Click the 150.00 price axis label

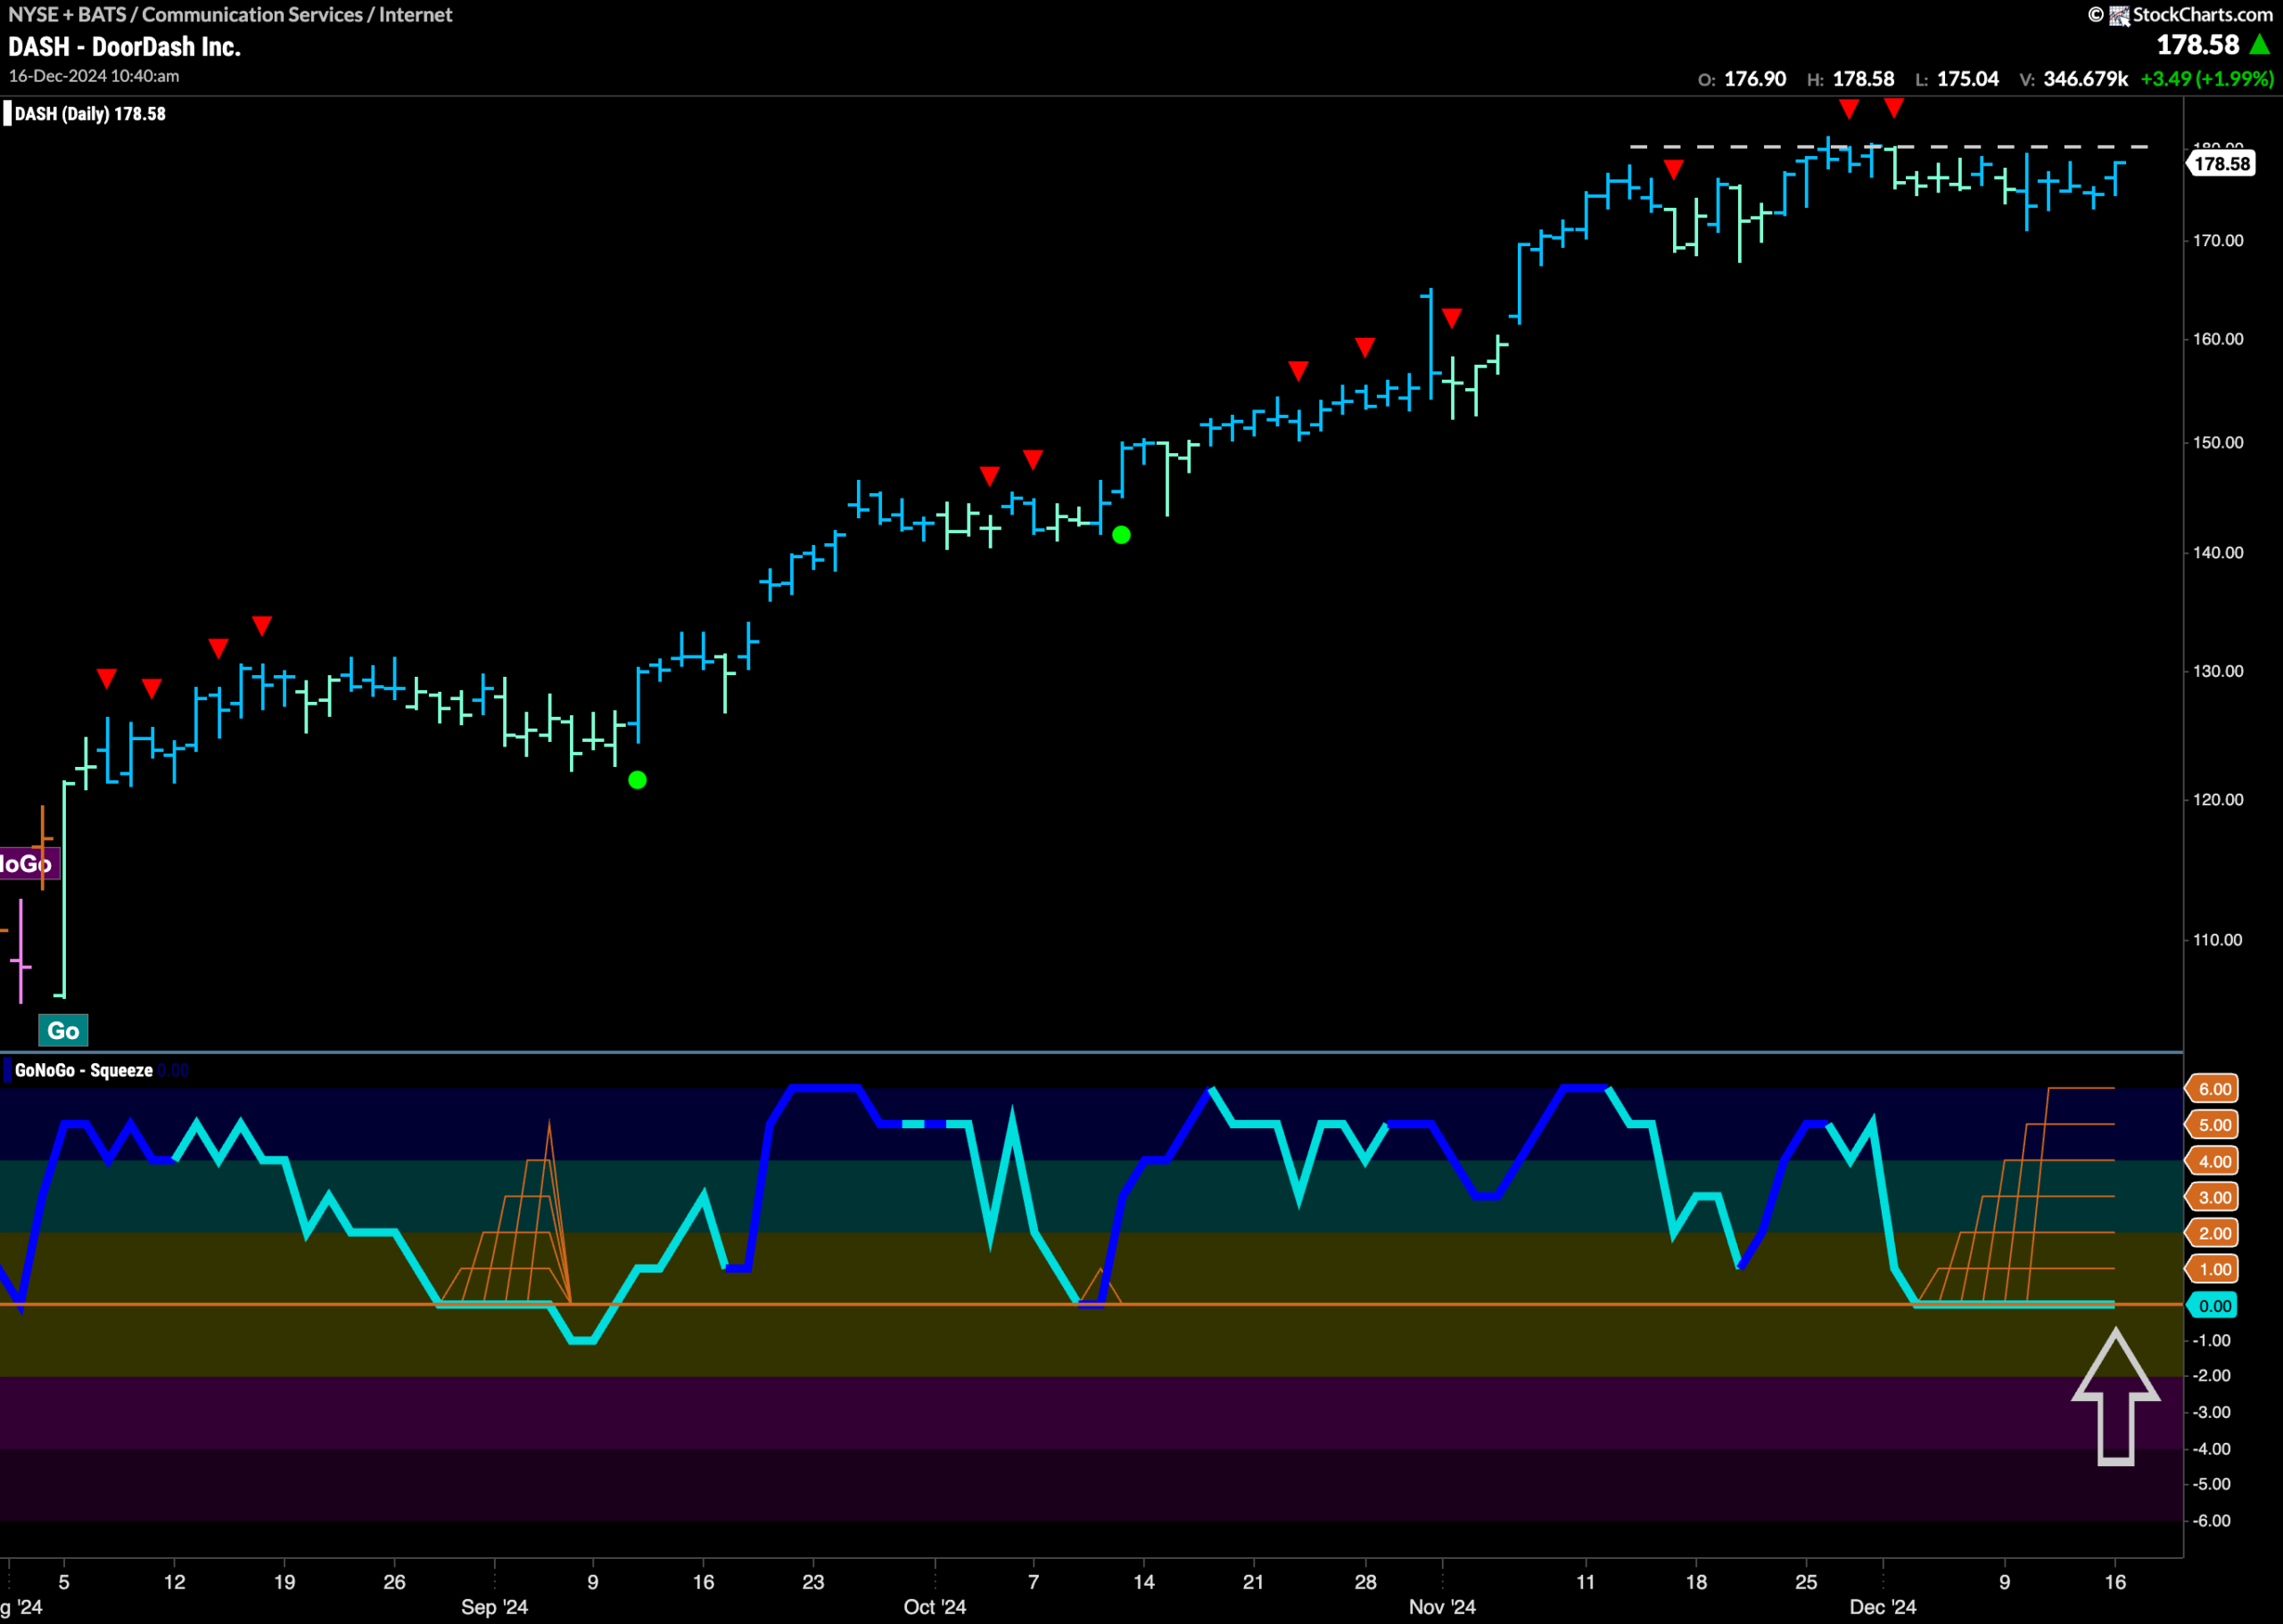click(2218, 443)
